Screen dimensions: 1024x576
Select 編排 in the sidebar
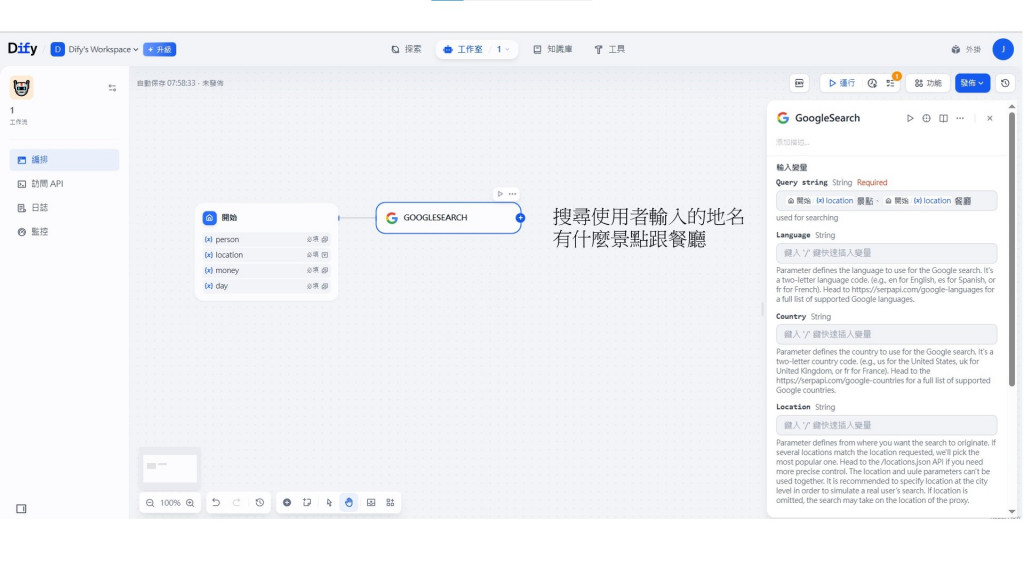click(x=64, y=159)
